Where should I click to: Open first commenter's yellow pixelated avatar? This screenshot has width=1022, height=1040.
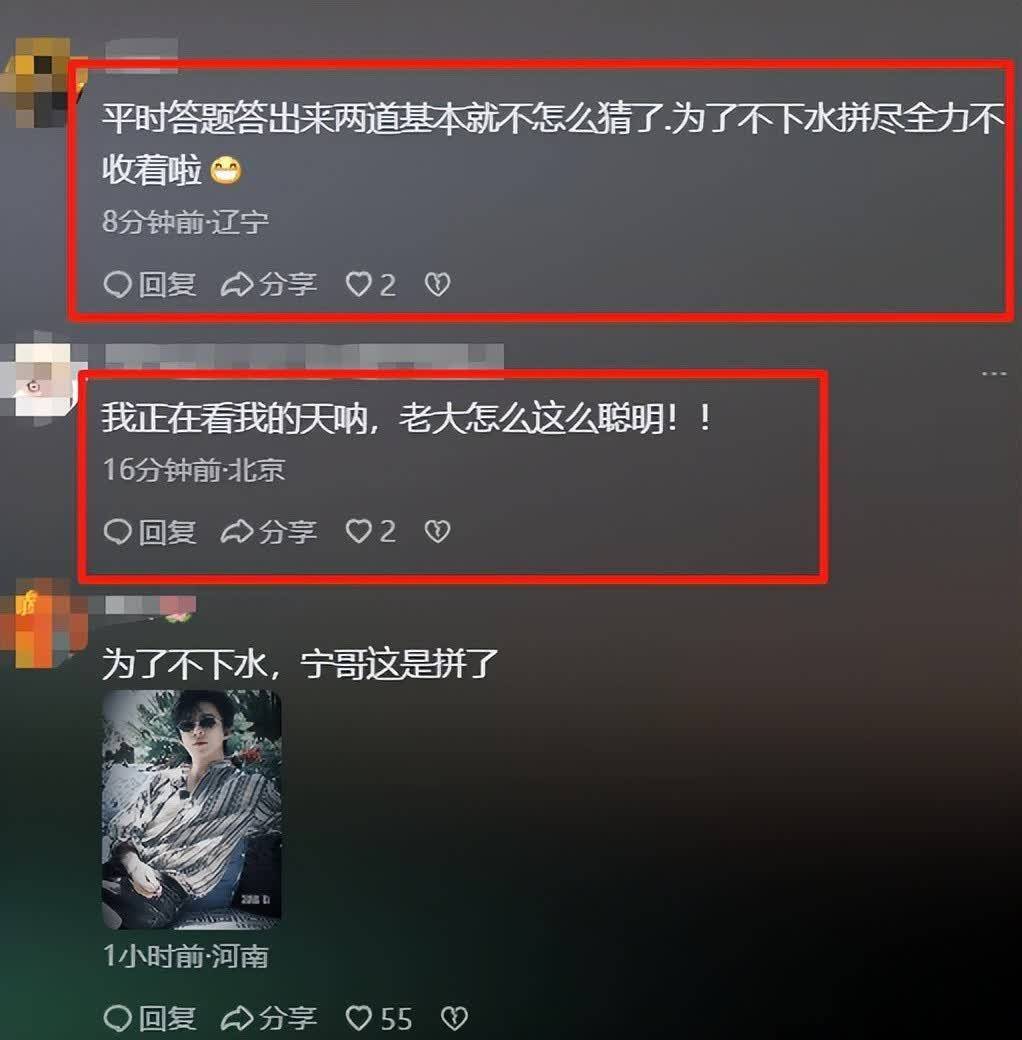coord(41,82)
